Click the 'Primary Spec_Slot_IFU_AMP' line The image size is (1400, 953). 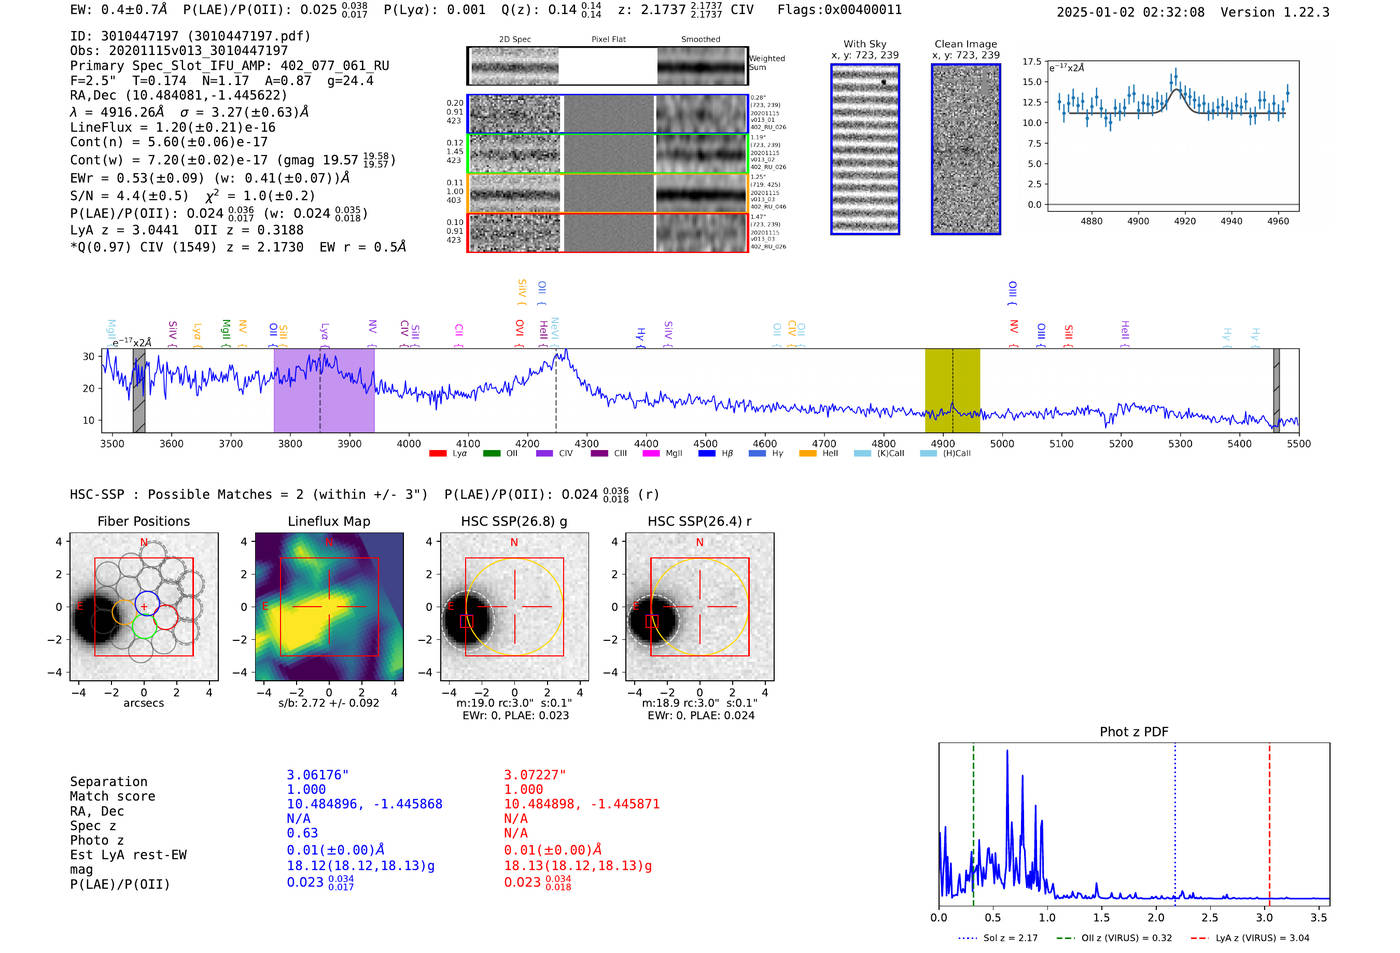(230, 66)
